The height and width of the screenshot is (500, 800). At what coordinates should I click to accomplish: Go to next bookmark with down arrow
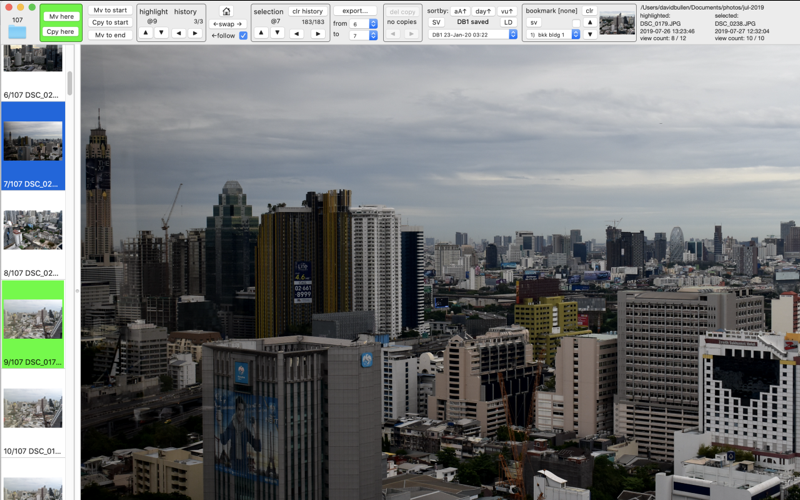point(590,34)
